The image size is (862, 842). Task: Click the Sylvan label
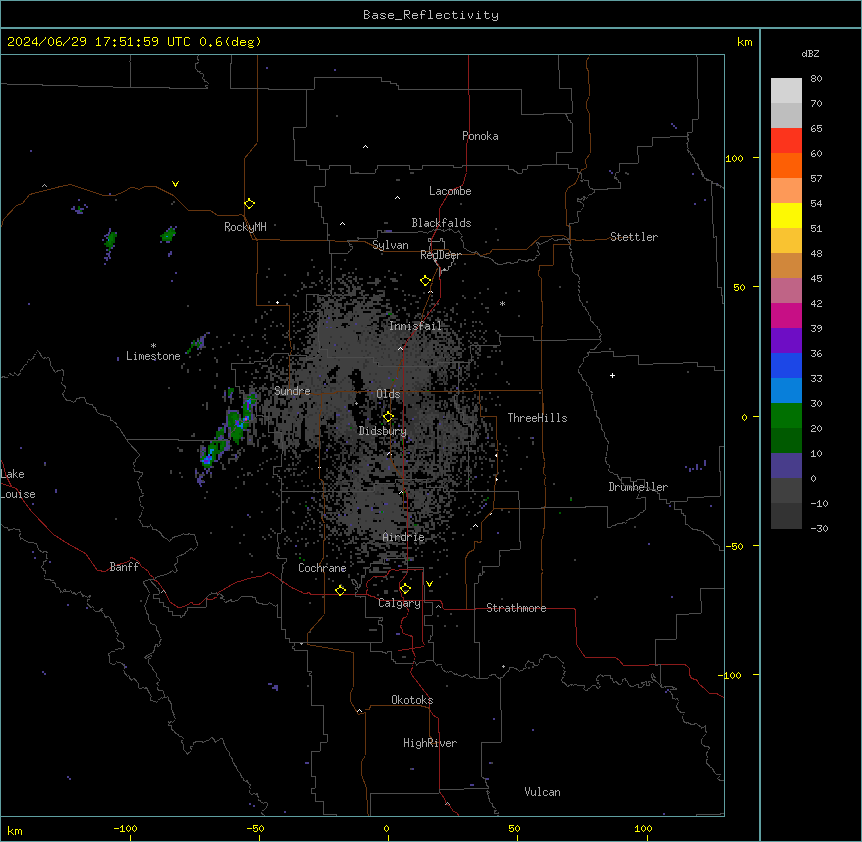point(390,245)
